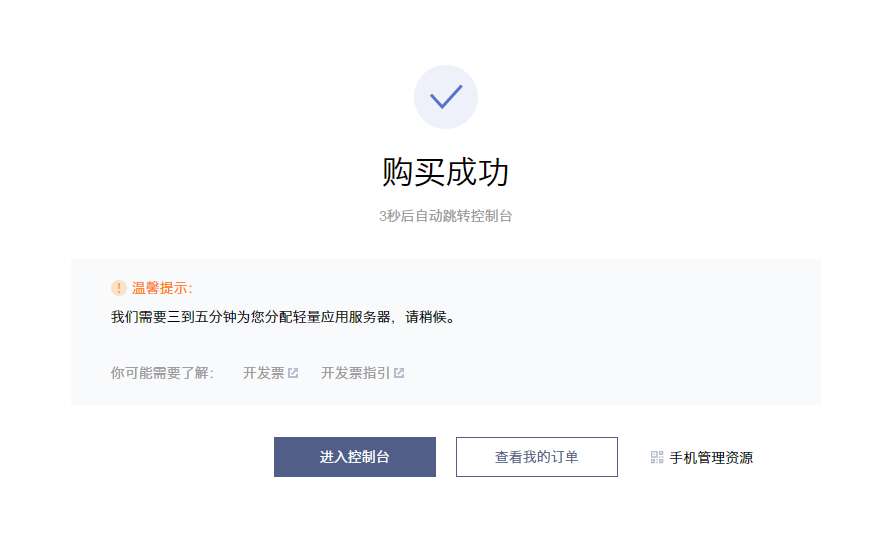
Task: Select the 手机管理资源 option
Action: pos(711,458)
